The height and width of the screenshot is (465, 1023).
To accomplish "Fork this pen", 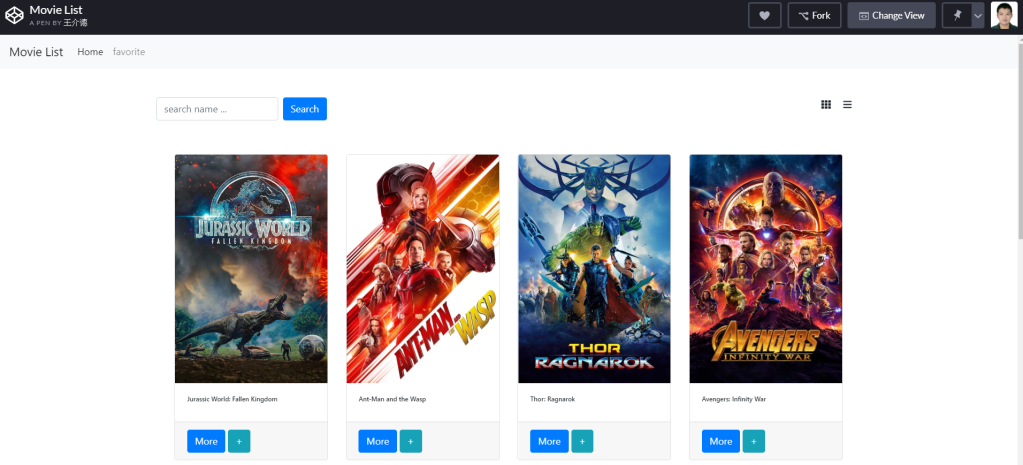I will pyautogui.click(x=814, y=16).
